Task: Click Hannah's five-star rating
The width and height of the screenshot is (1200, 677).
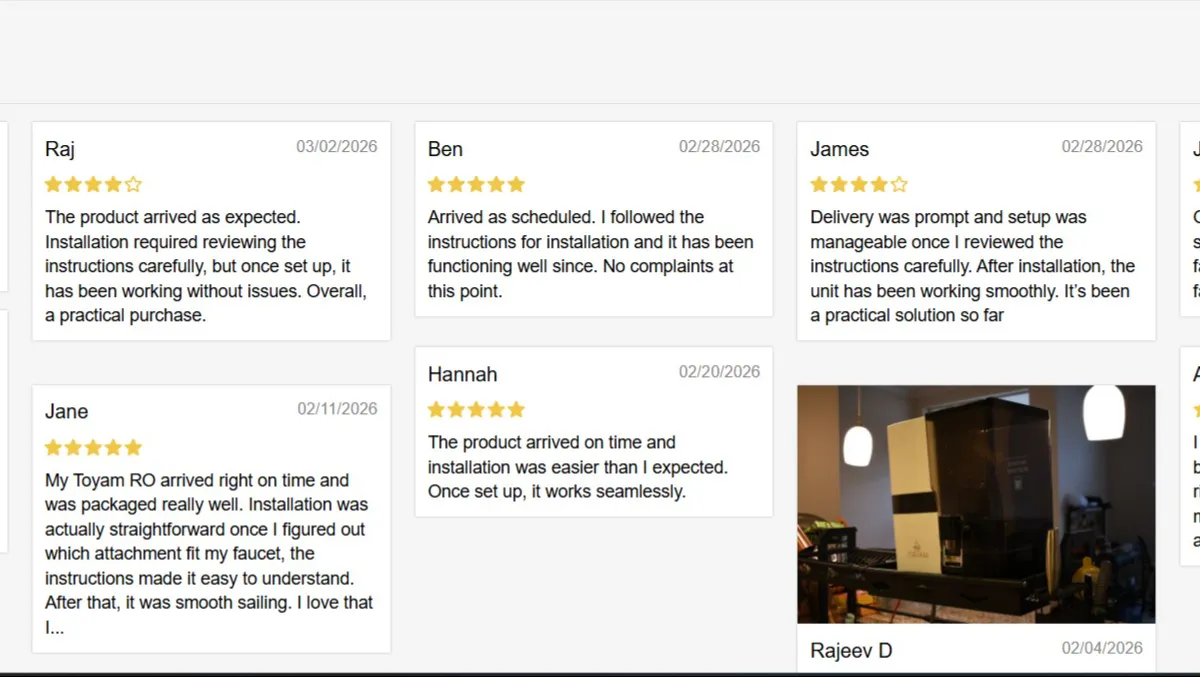Action: 476,409
